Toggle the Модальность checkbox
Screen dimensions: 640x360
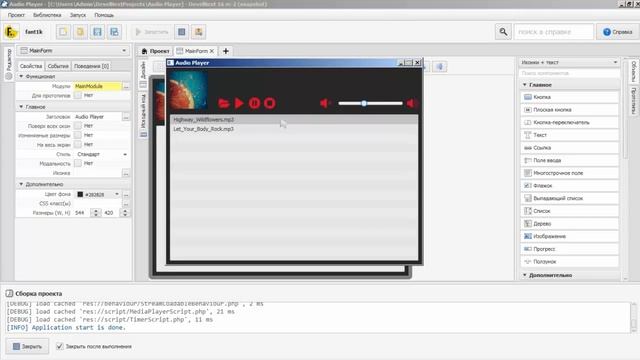click(78, 163)
